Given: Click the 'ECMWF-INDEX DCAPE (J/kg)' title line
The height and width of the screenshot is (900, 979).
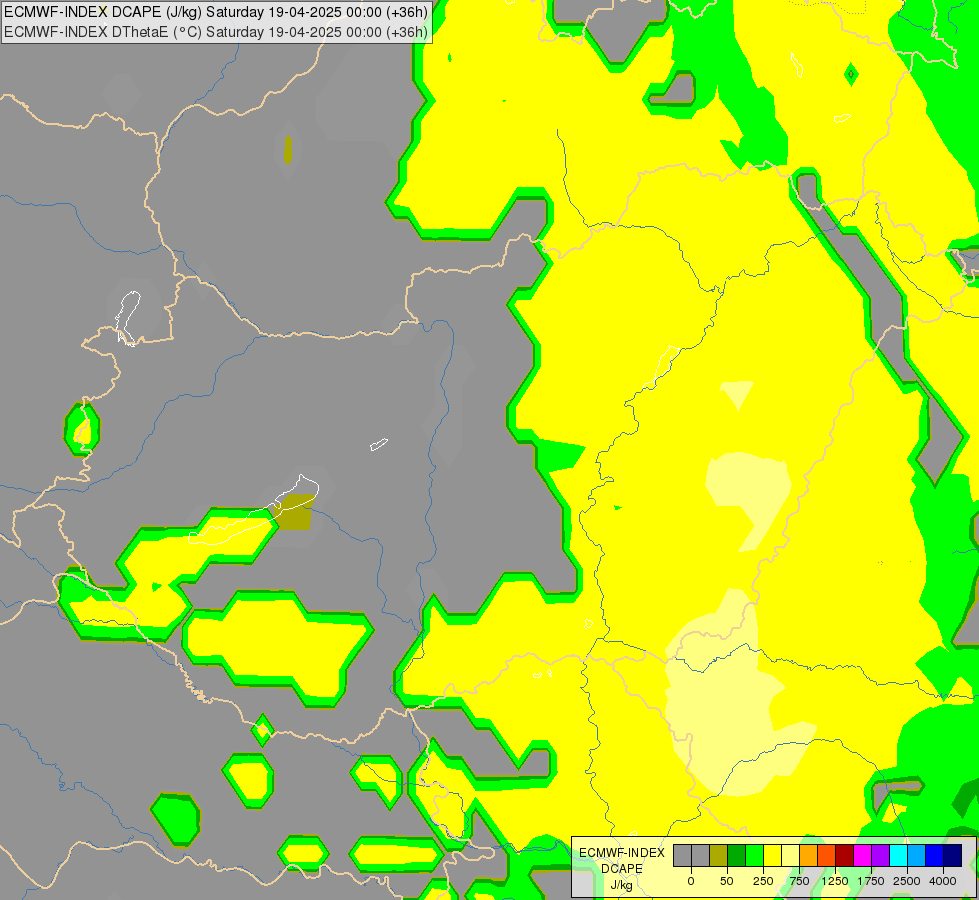Looking at the screenshot, I should [x=216, y=12].
